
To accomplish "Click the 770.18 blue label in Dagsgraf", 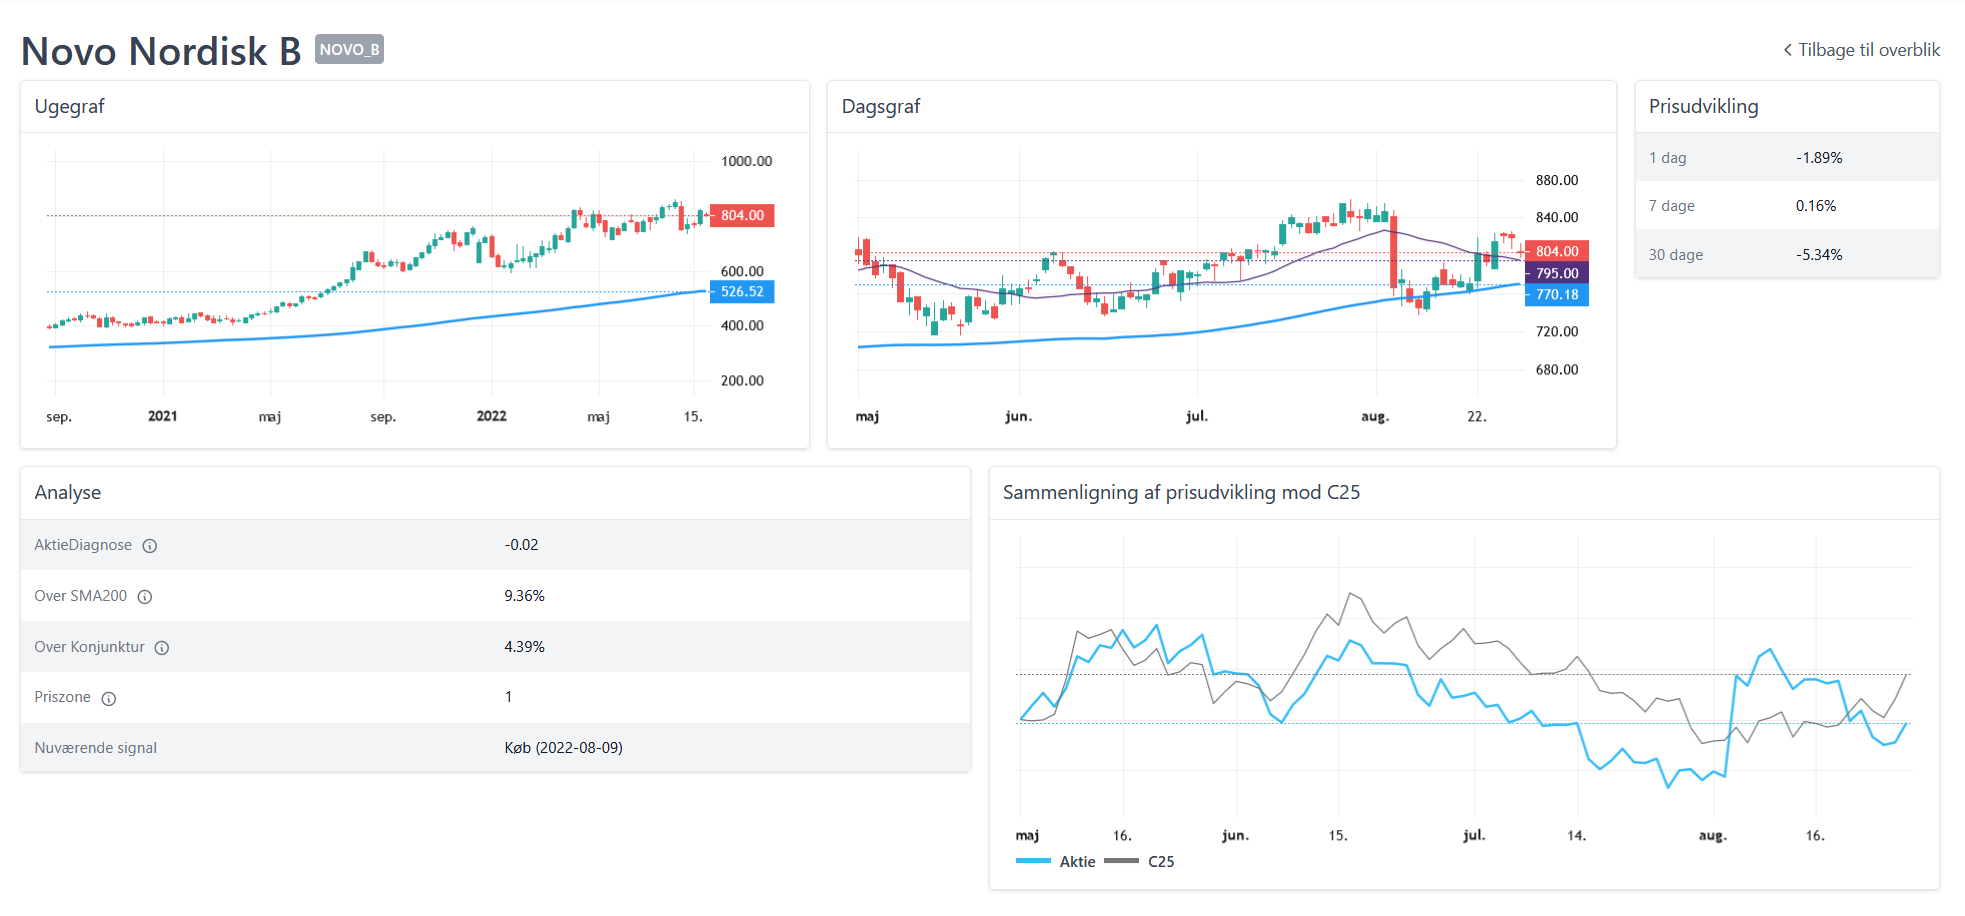I will (1557, 295).
